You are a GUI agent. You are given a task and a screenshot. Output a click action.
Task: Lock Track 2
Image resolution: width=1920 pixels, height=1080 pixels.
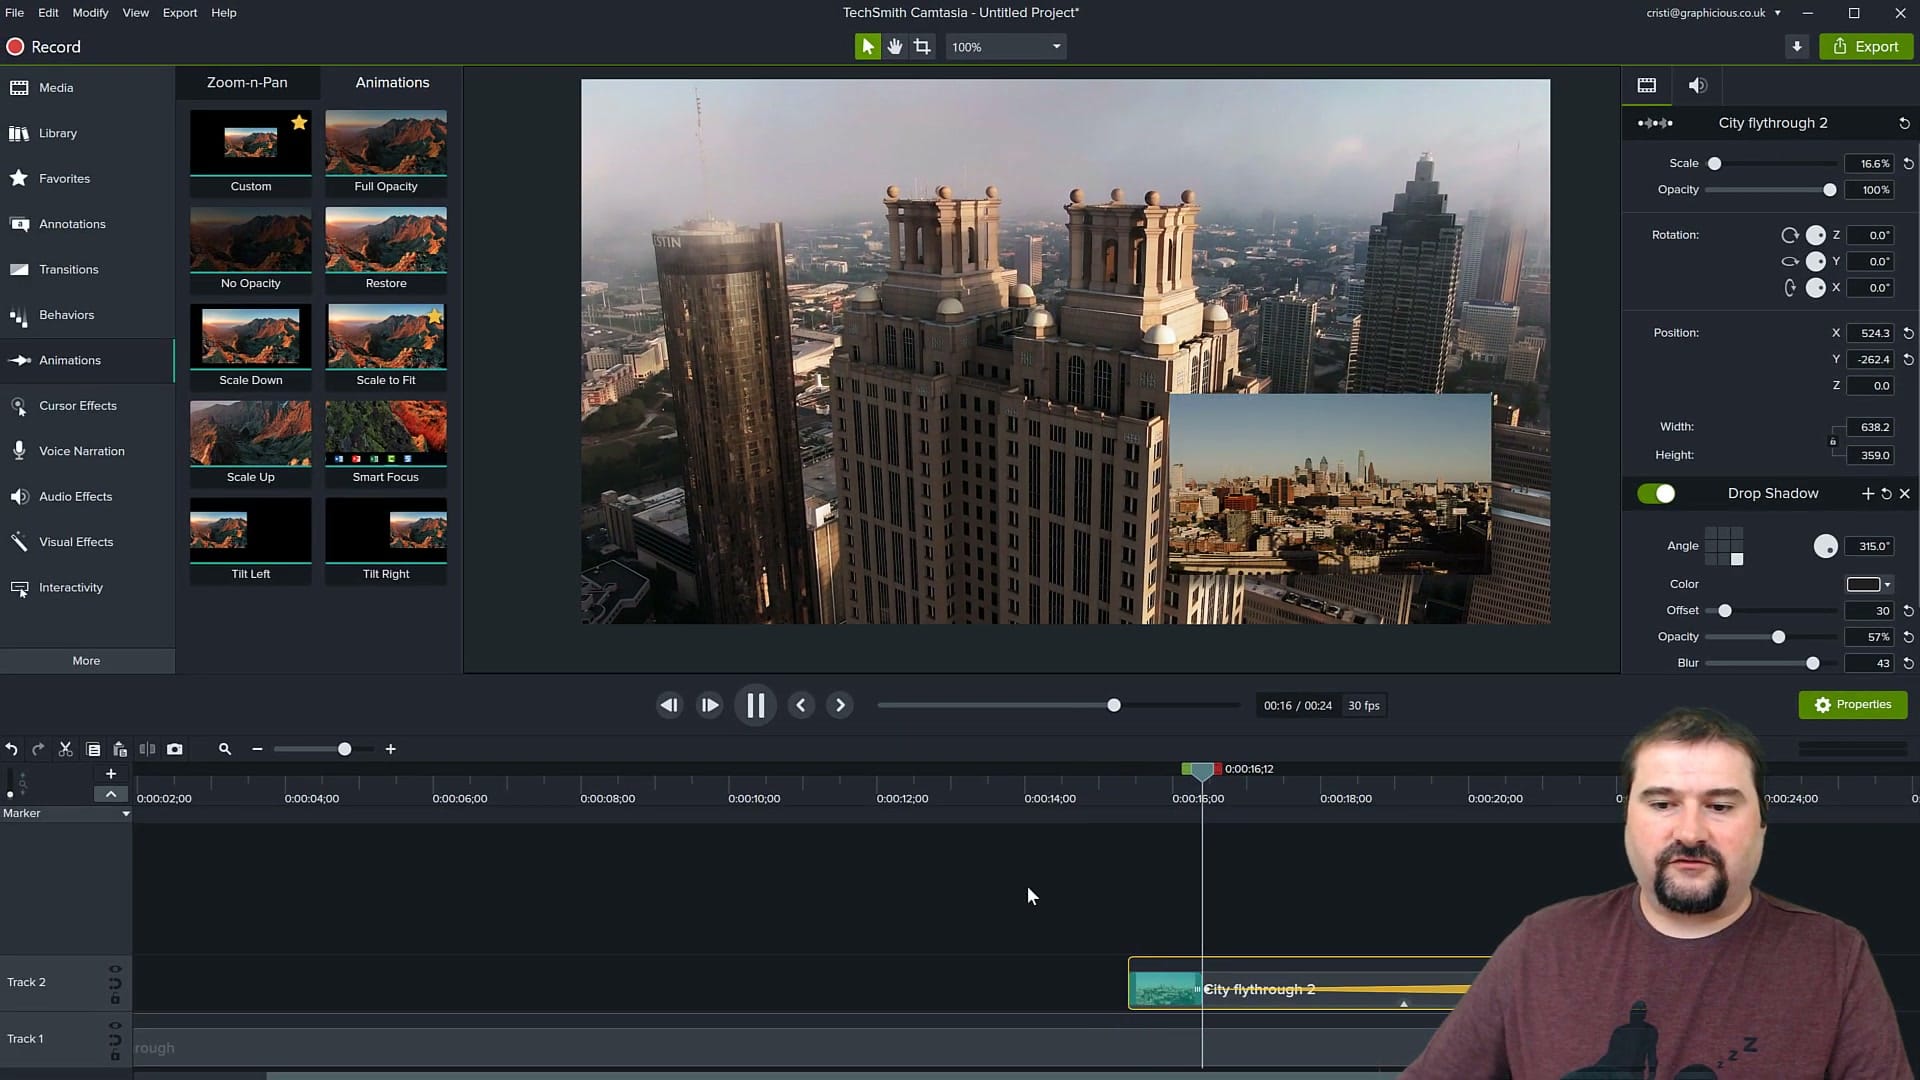[115, 997]
